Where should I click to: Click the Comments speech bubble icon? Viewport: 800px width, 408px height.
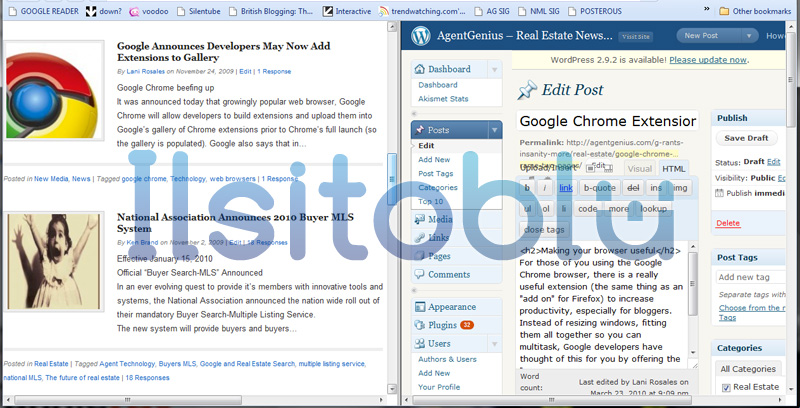(419, 274)
